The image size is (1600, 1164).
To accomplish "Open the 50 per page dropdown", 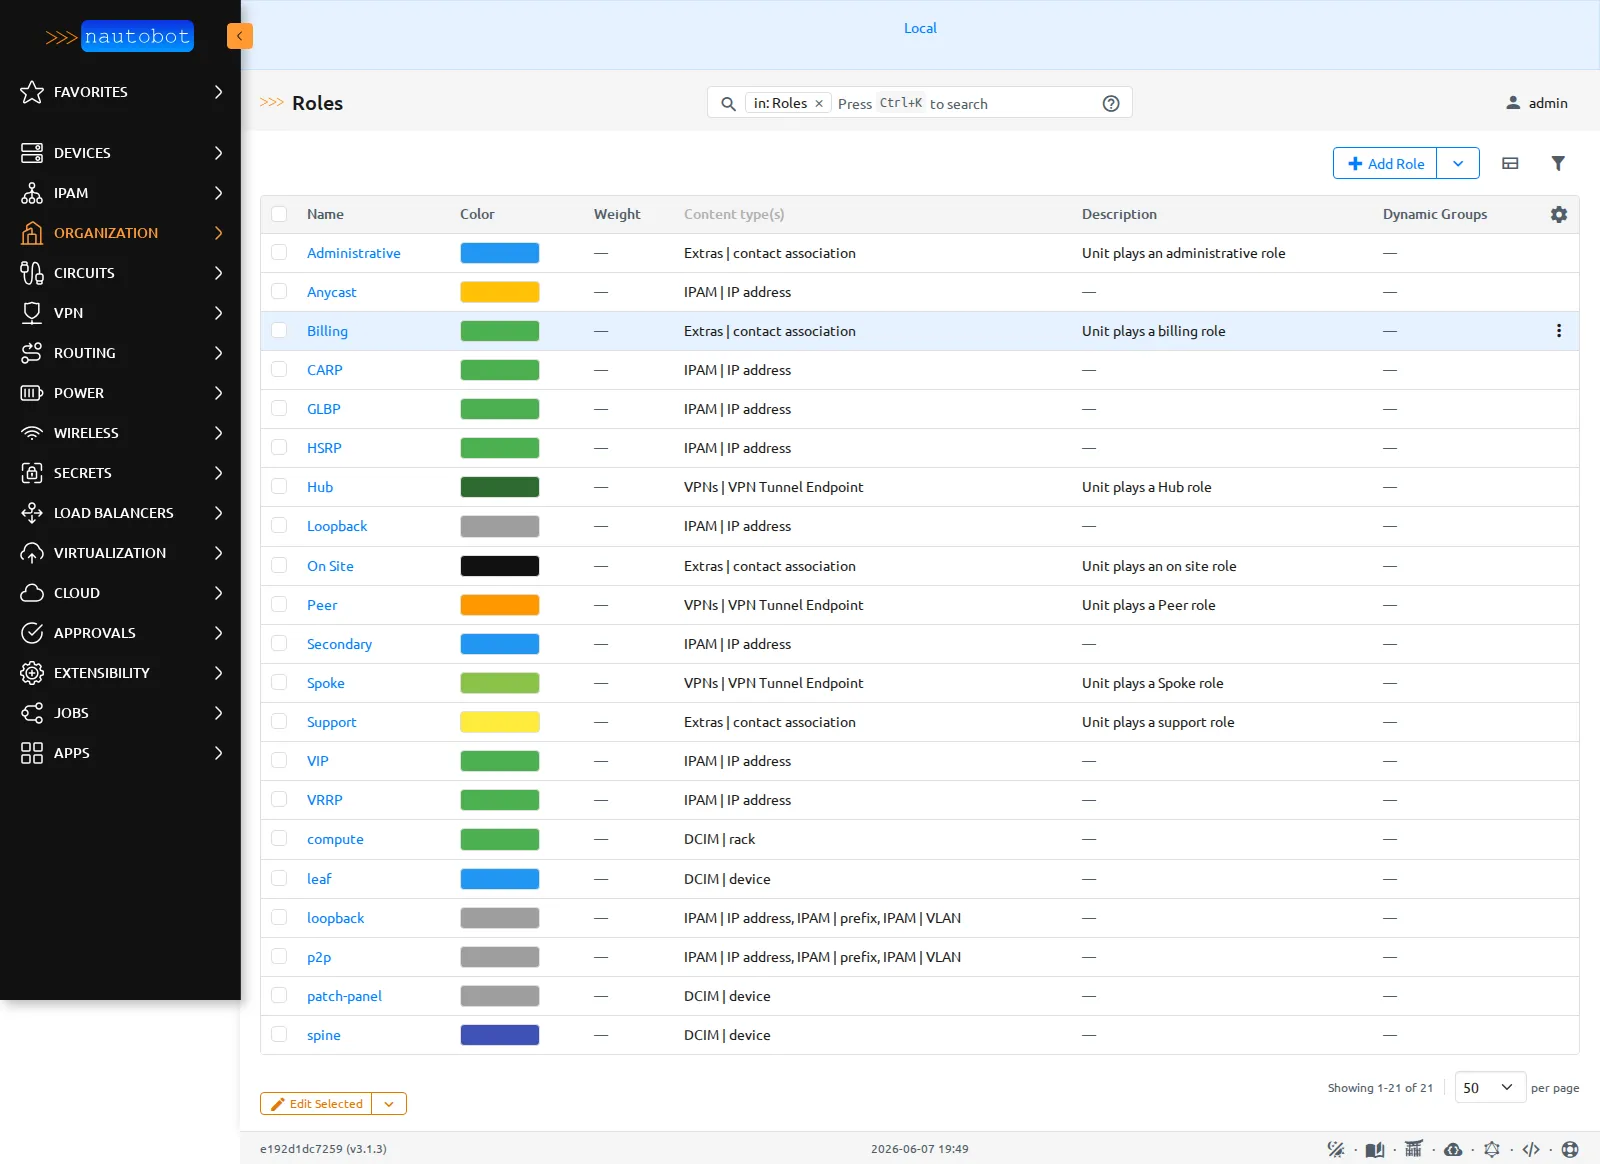I will [1489, 1088].
